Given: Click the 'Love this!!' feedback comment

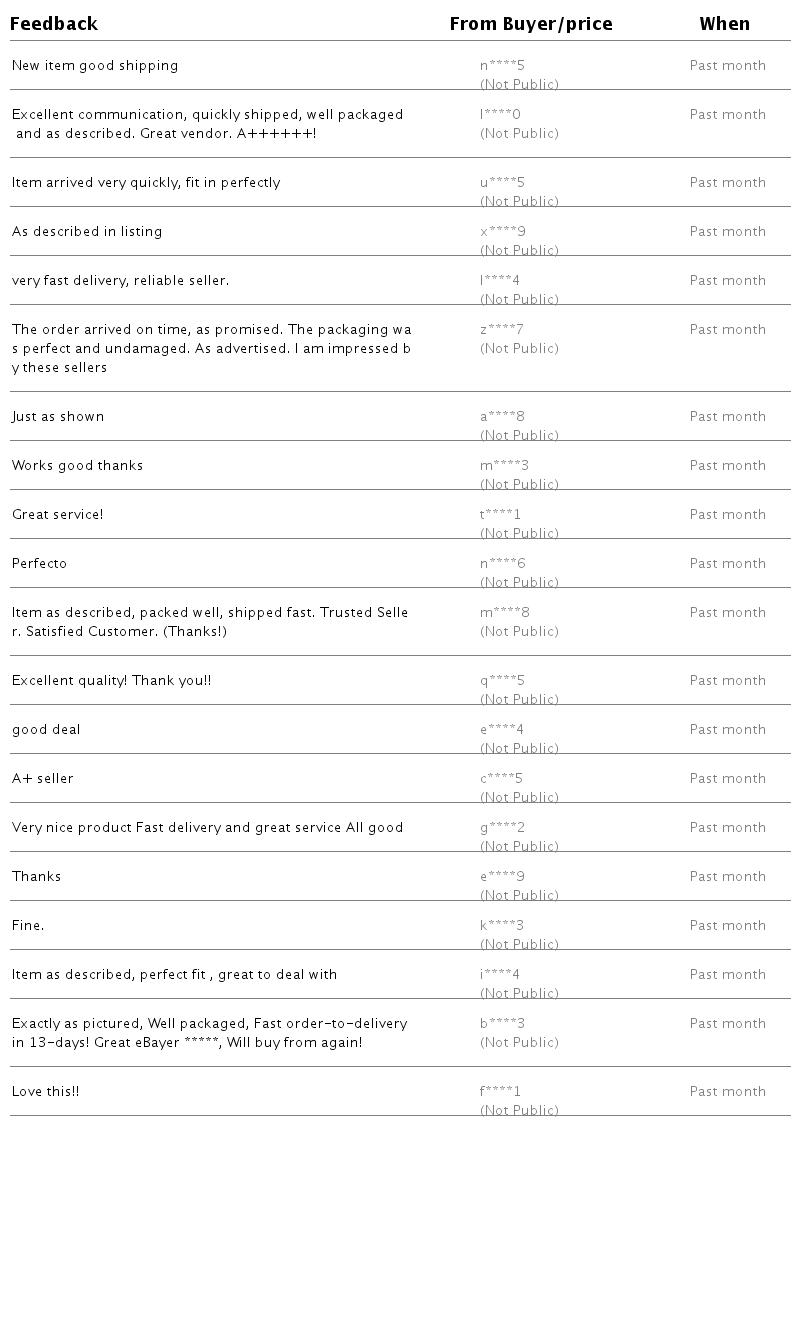Looking at the screenshot, I should (x=46, y=1092).
